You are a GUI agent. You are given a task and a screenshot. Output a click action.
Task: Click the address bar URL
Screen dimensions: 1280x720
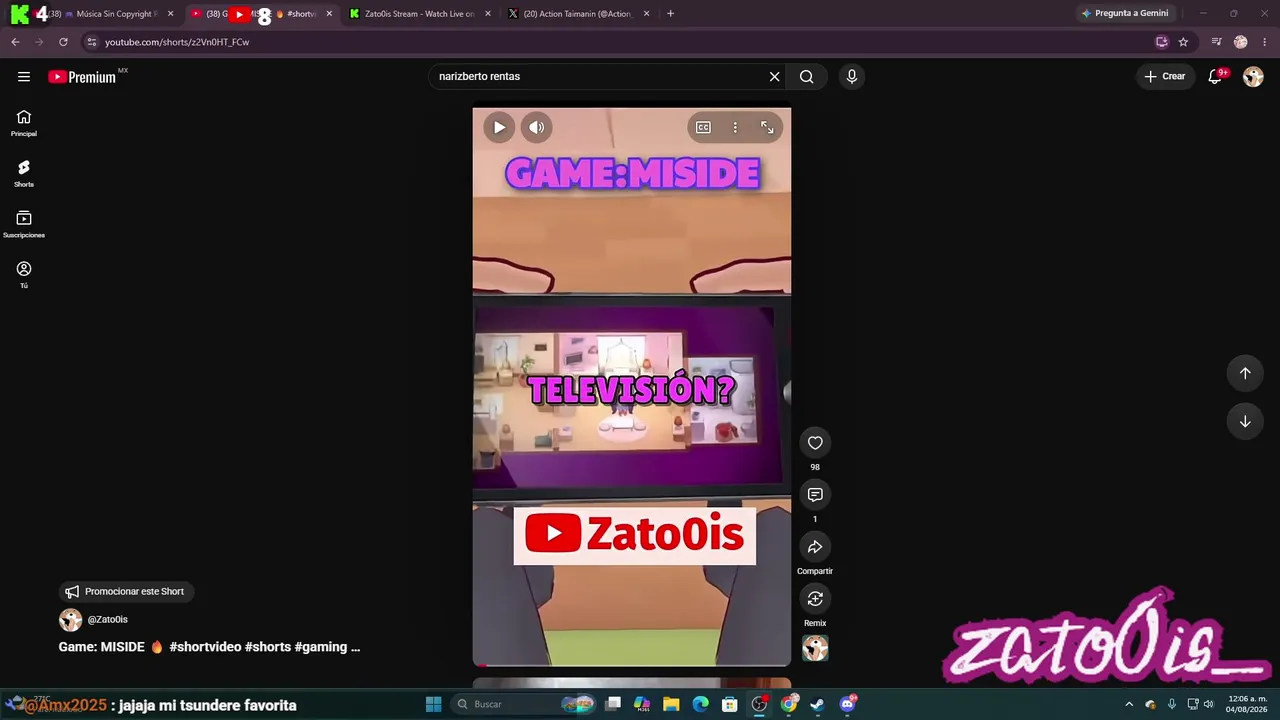[177, 42]
